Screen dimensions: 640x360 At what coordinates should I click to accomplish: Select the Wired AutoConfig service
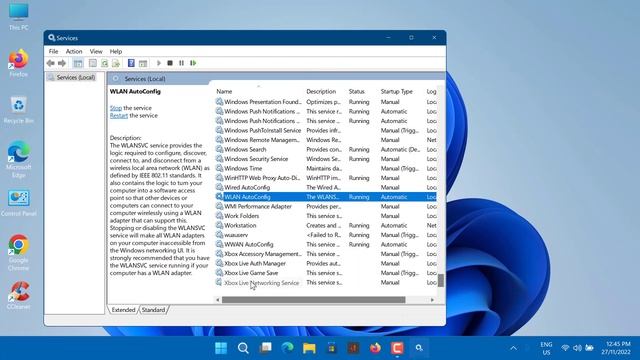pyautogui.click(x=325, y=187)
